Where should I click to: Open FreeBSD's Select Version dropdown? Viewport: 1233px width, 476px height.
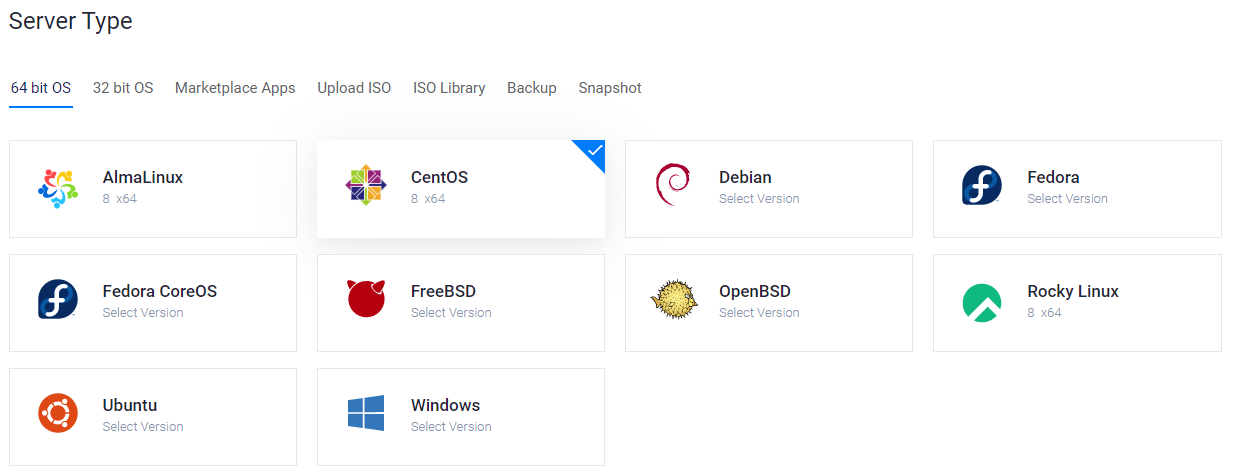[x=451, y=313]
